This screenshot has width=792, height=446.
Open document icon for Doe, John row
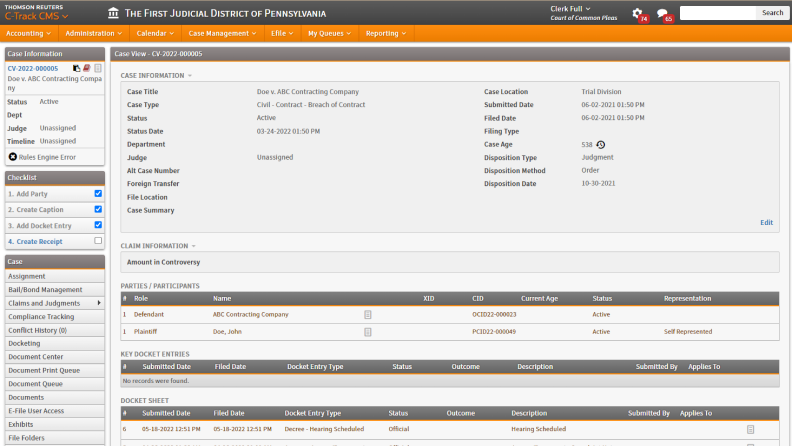(x=368, y=330)
